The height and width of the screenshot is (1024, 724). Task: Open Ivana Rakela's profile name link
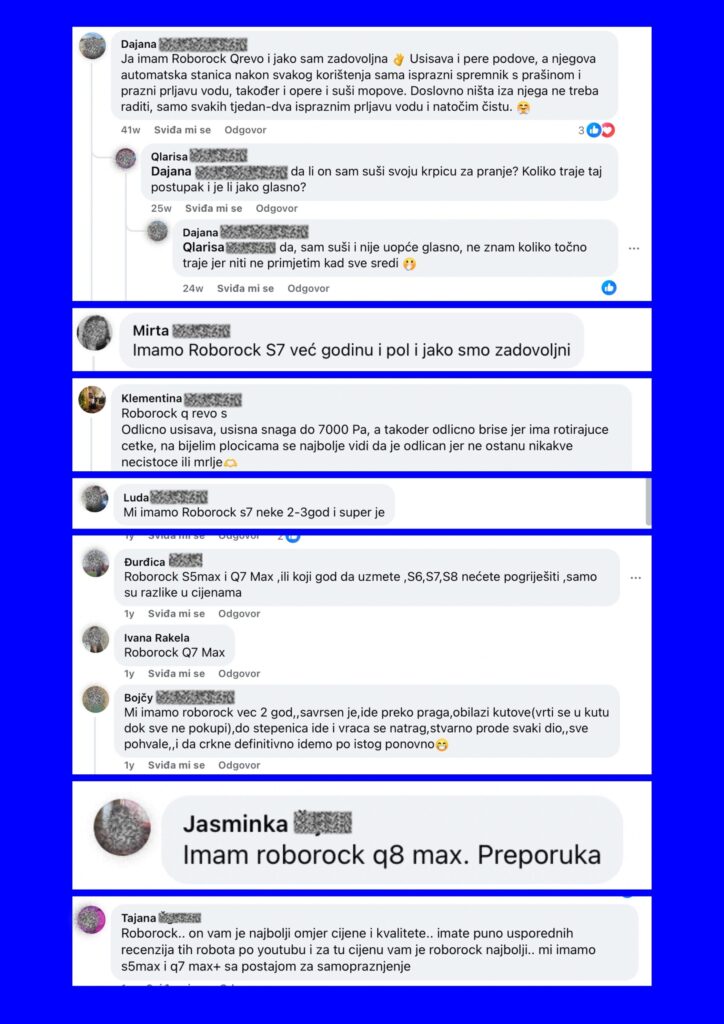click(157, 638)
